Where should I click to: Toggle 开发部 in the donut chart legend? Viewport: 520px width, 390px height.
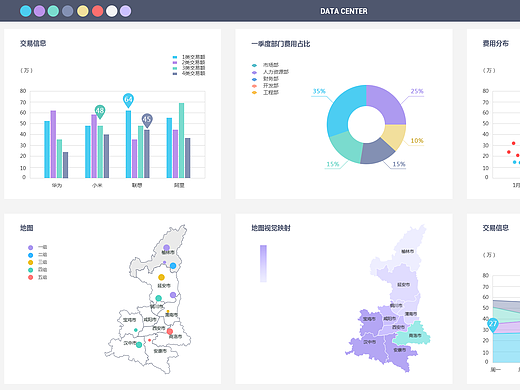point(265,86)
